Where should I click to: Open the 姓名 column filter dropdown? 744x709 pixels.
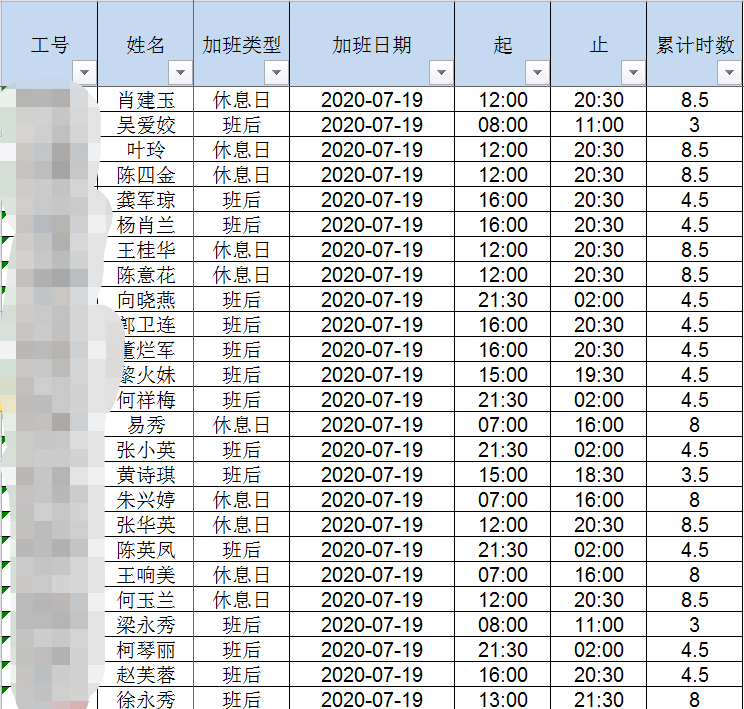[180, 73]
